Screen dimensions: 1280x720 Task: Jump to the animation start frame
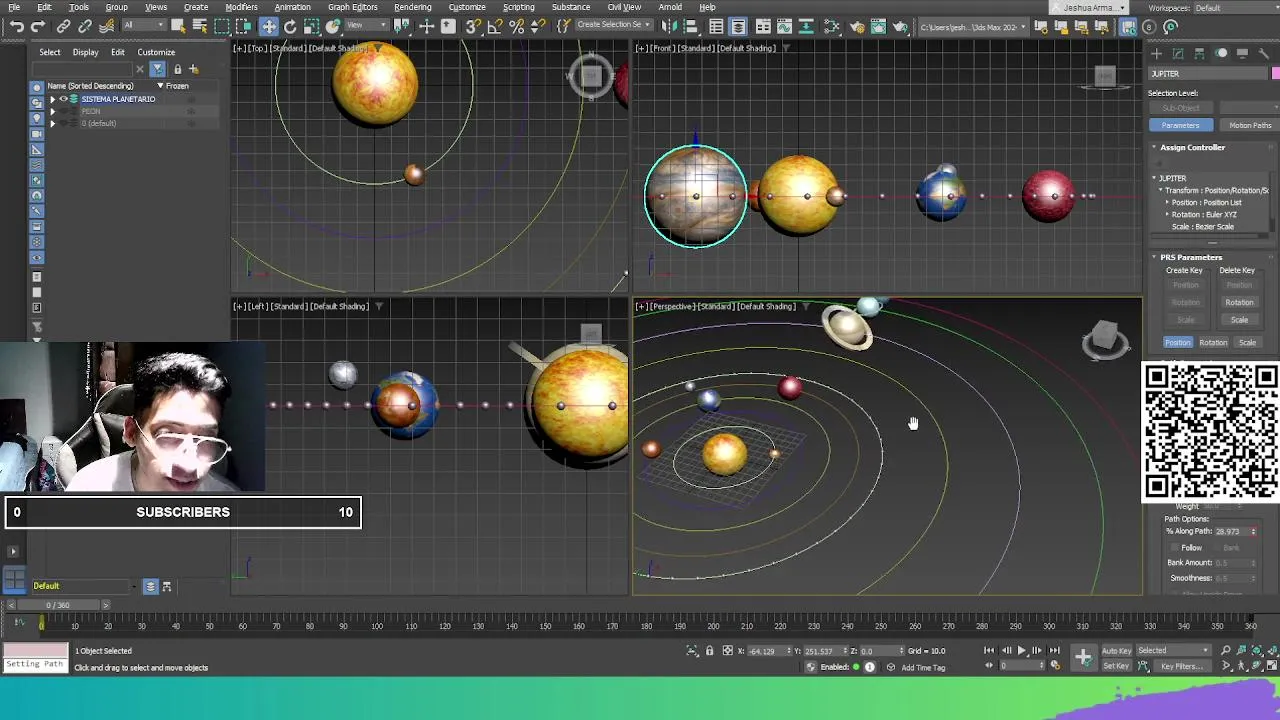tap(989, 650)
